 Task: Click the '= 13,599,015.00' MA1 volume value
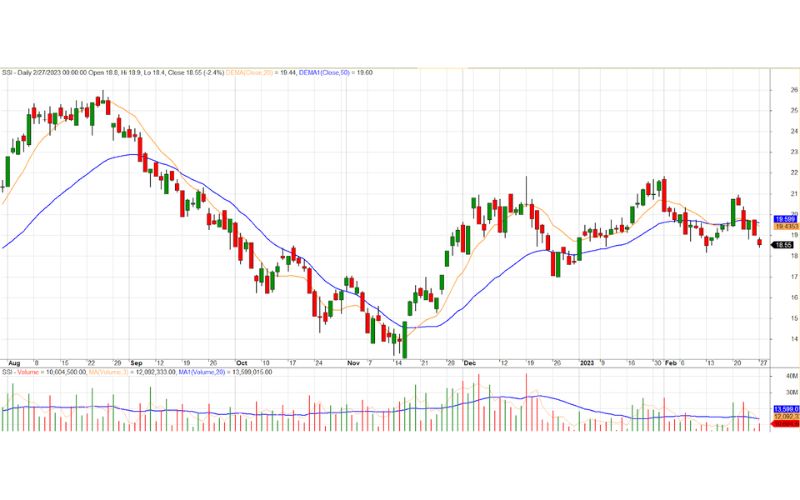[249, 372]
